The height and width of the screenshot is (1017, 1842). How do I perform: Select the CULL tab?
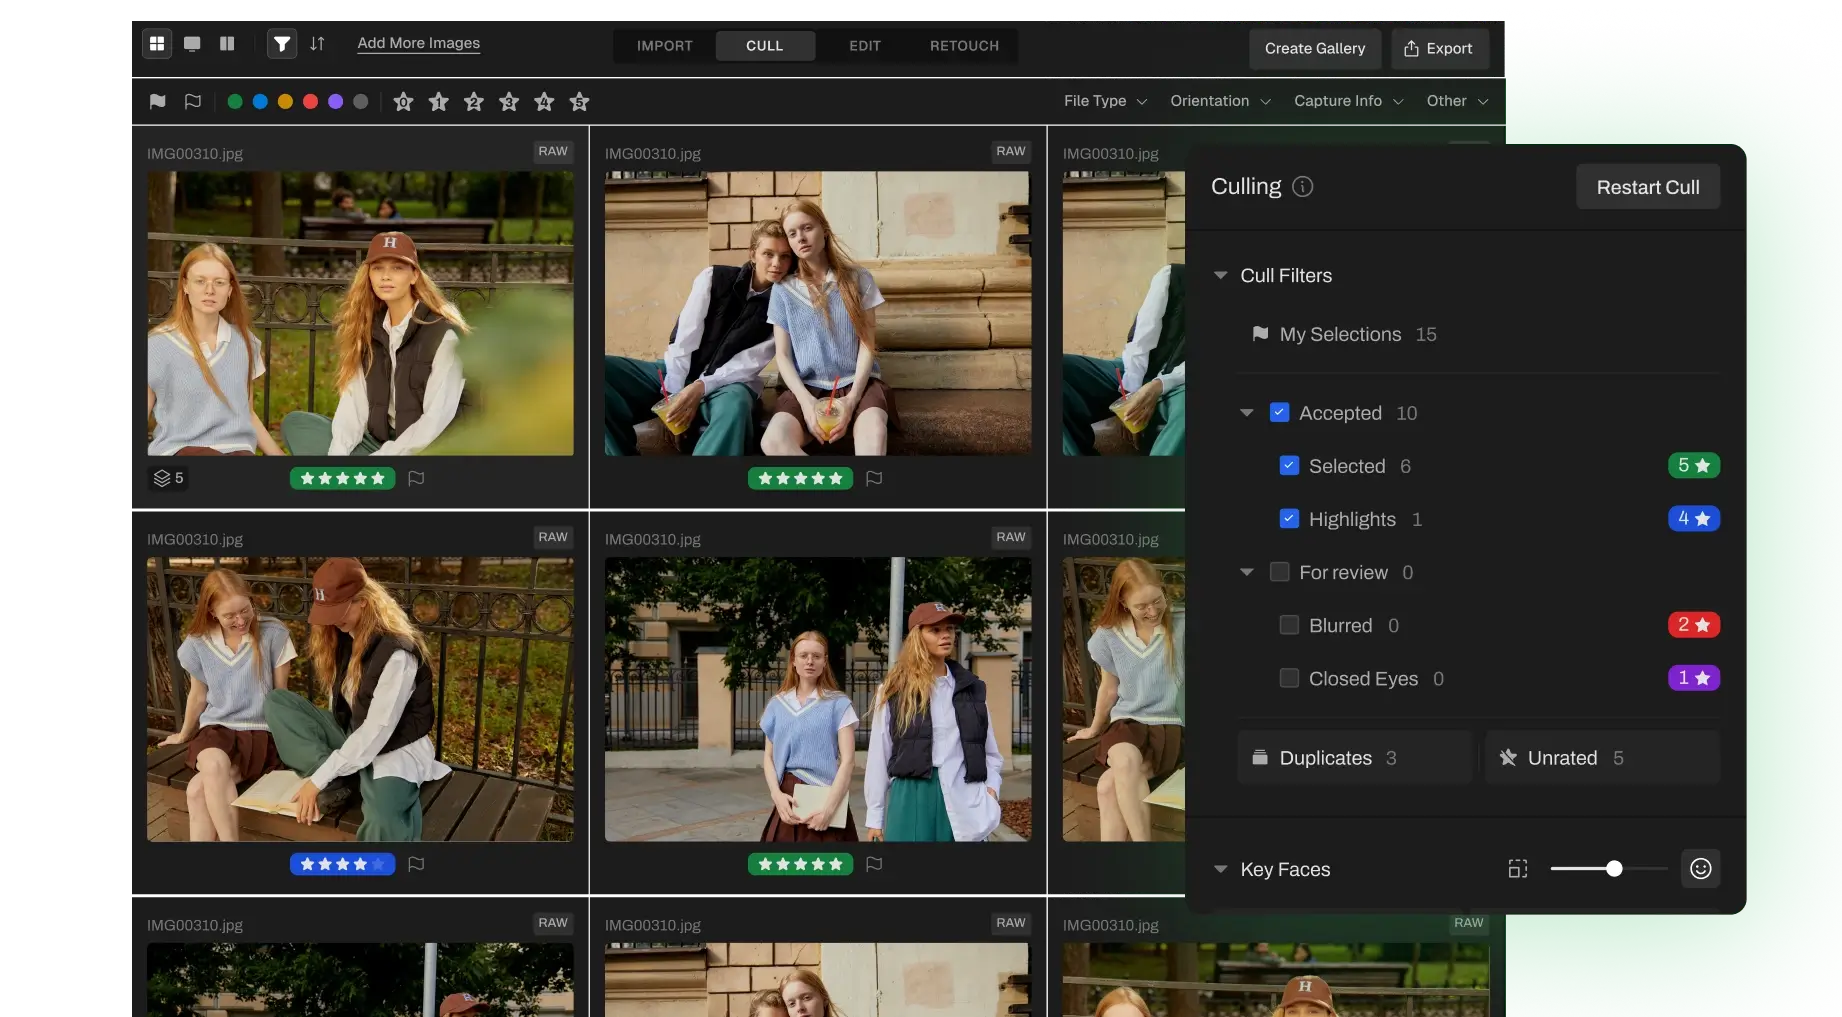point(764,46)
